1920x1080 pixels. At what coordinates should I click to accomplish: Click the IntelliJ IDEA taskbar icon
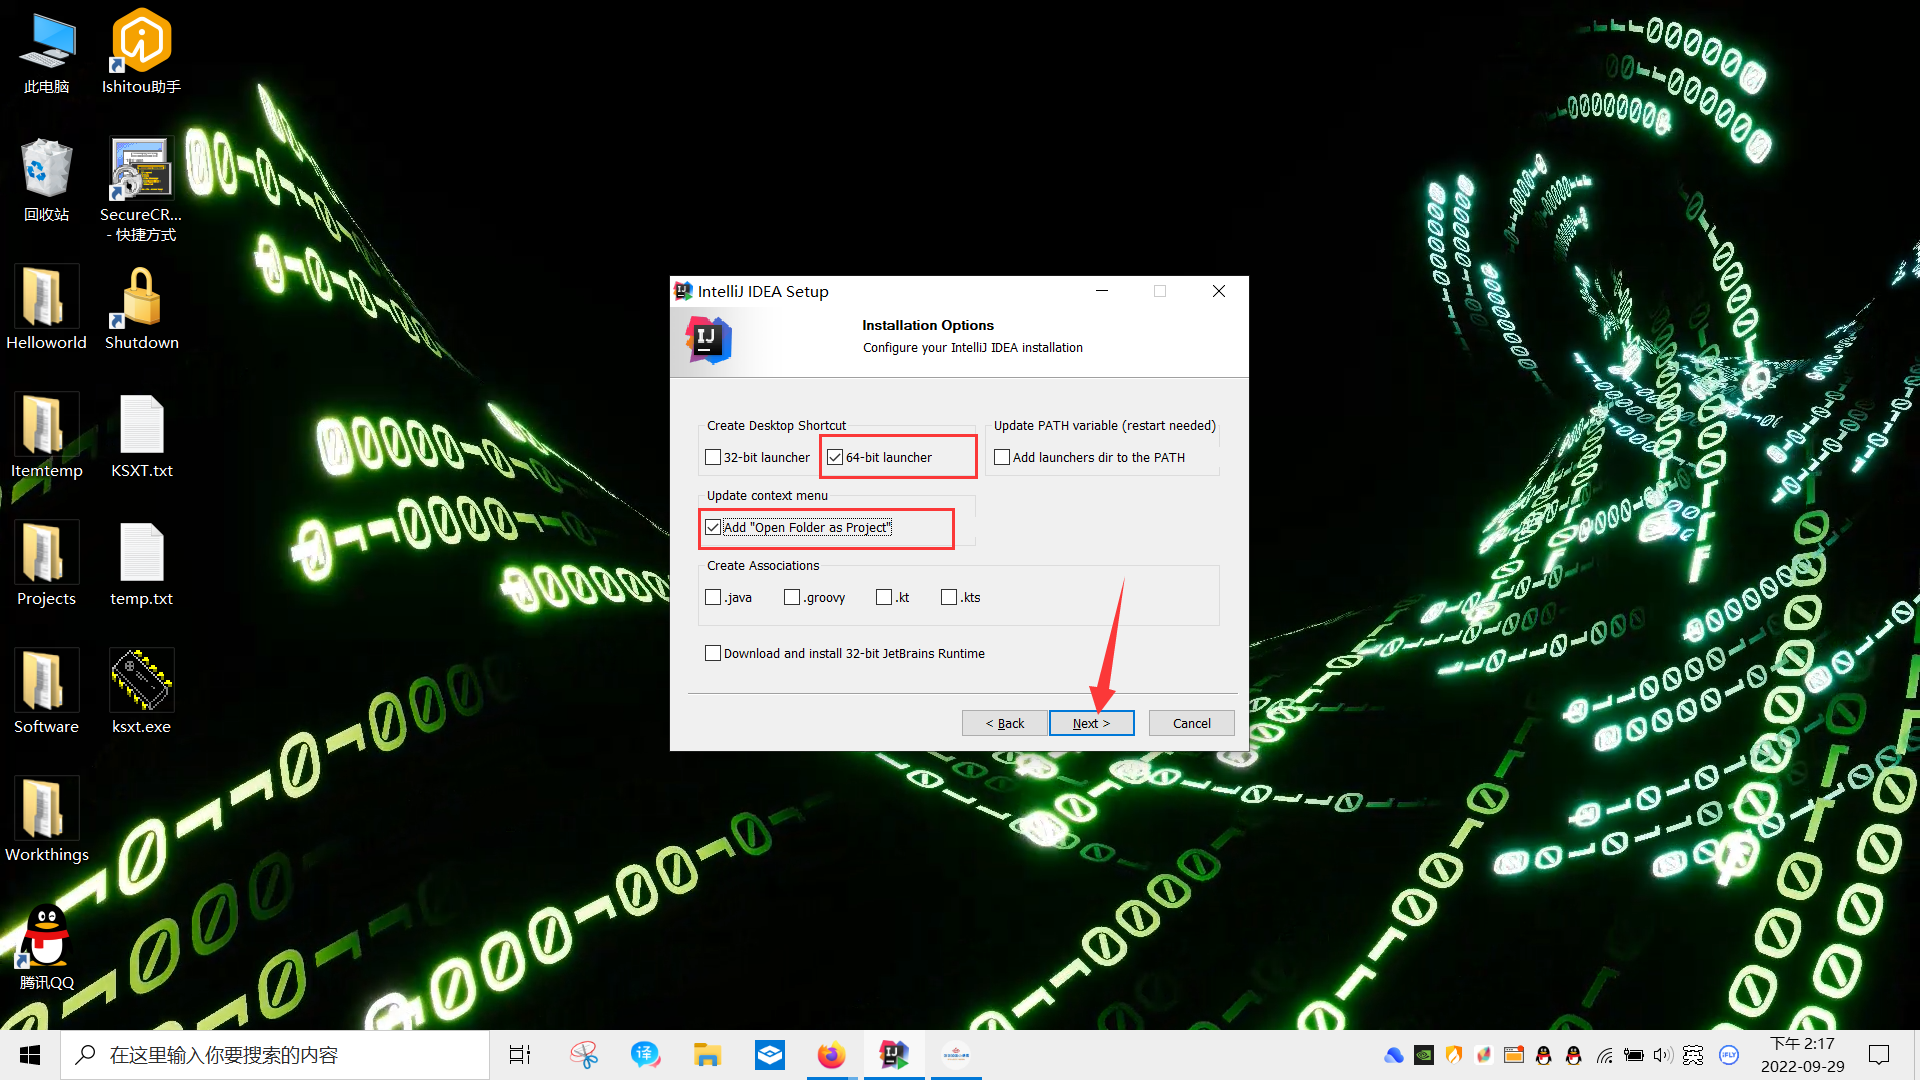[893, 1055]
